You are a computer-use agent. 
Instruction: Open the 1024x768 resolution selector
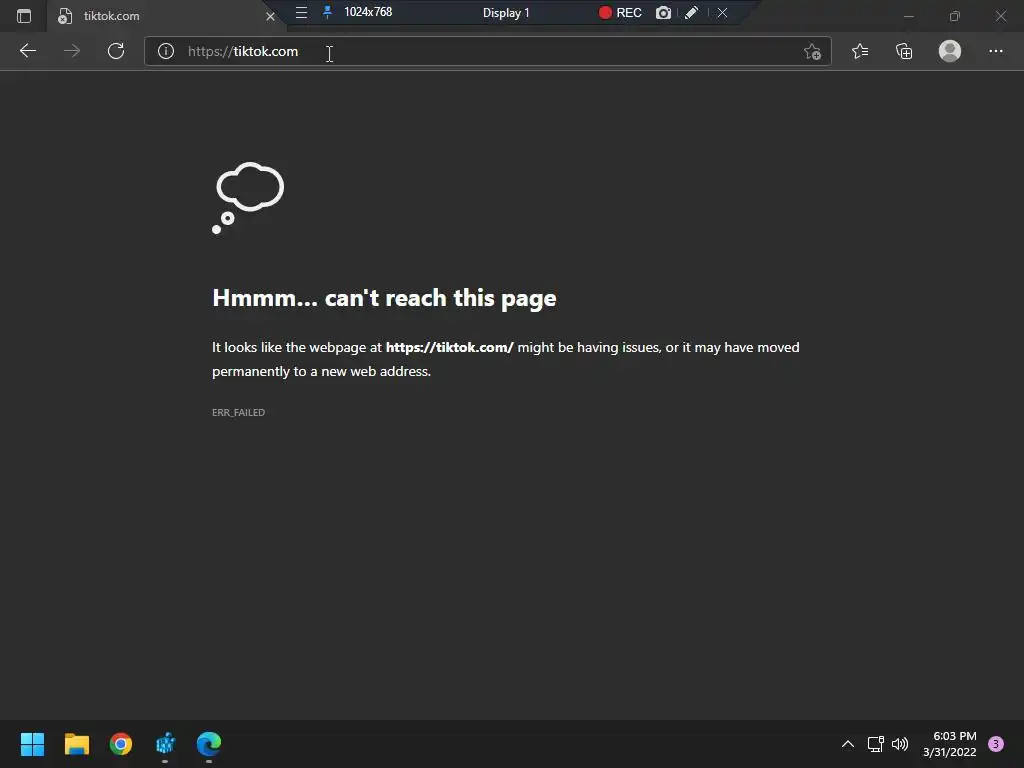(368, 12)
